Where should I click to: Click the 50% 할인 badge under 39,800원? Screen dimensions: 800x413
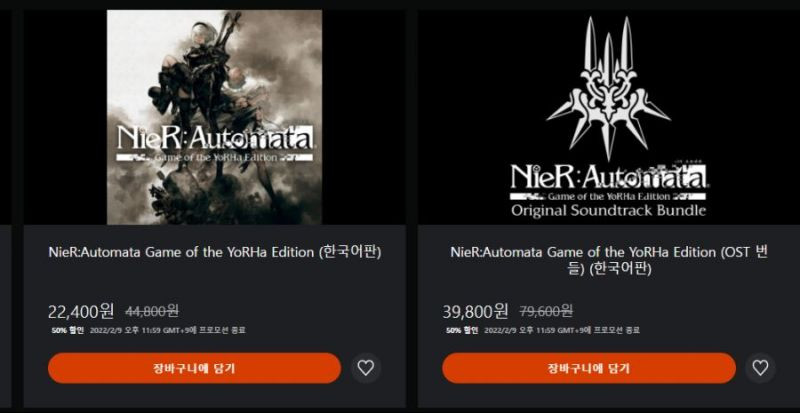coord(462,330)
